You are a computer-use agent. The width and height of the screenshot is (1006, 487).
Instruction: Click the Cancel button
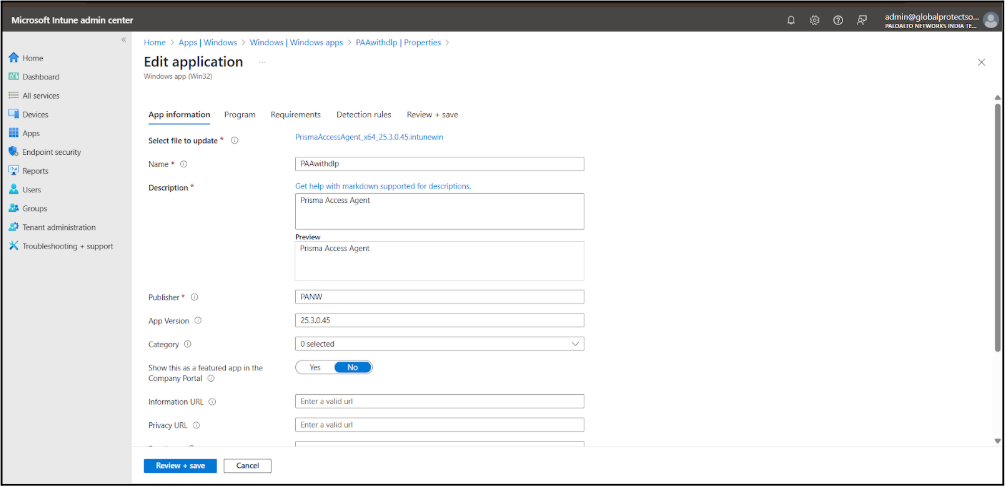point(247,466)
